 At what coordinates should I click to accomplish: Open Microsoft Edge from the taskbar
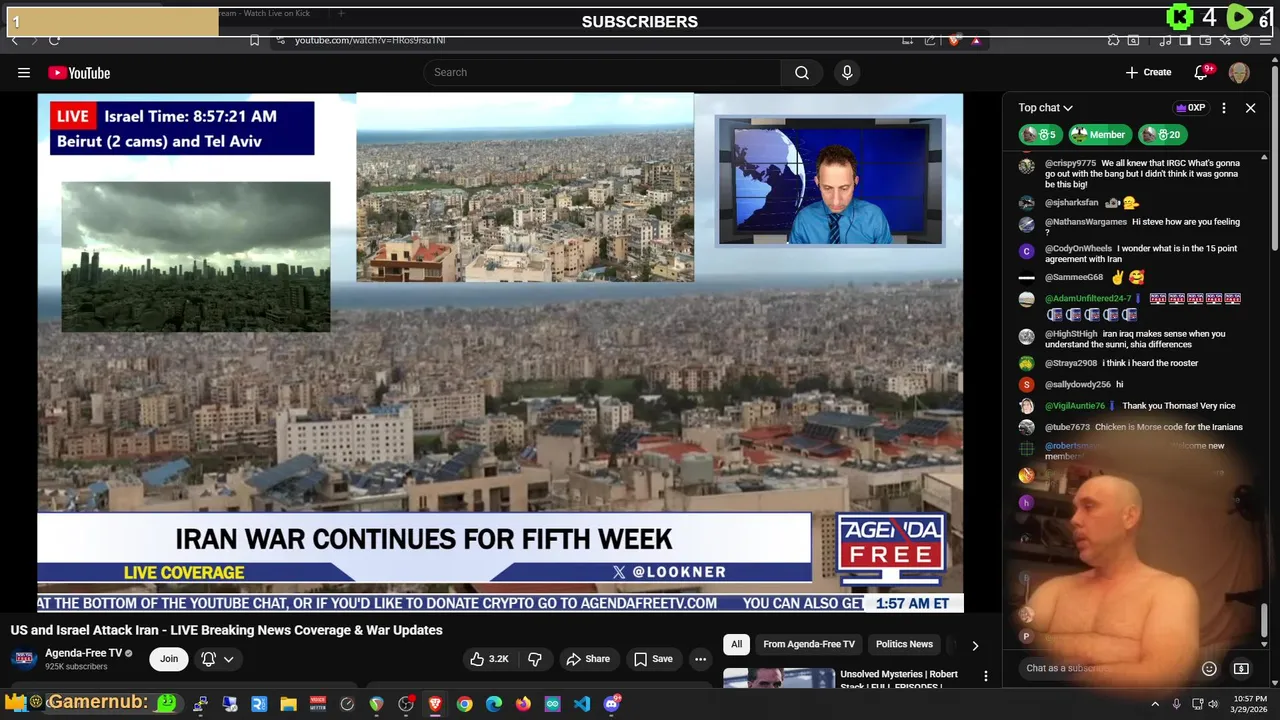494,704
